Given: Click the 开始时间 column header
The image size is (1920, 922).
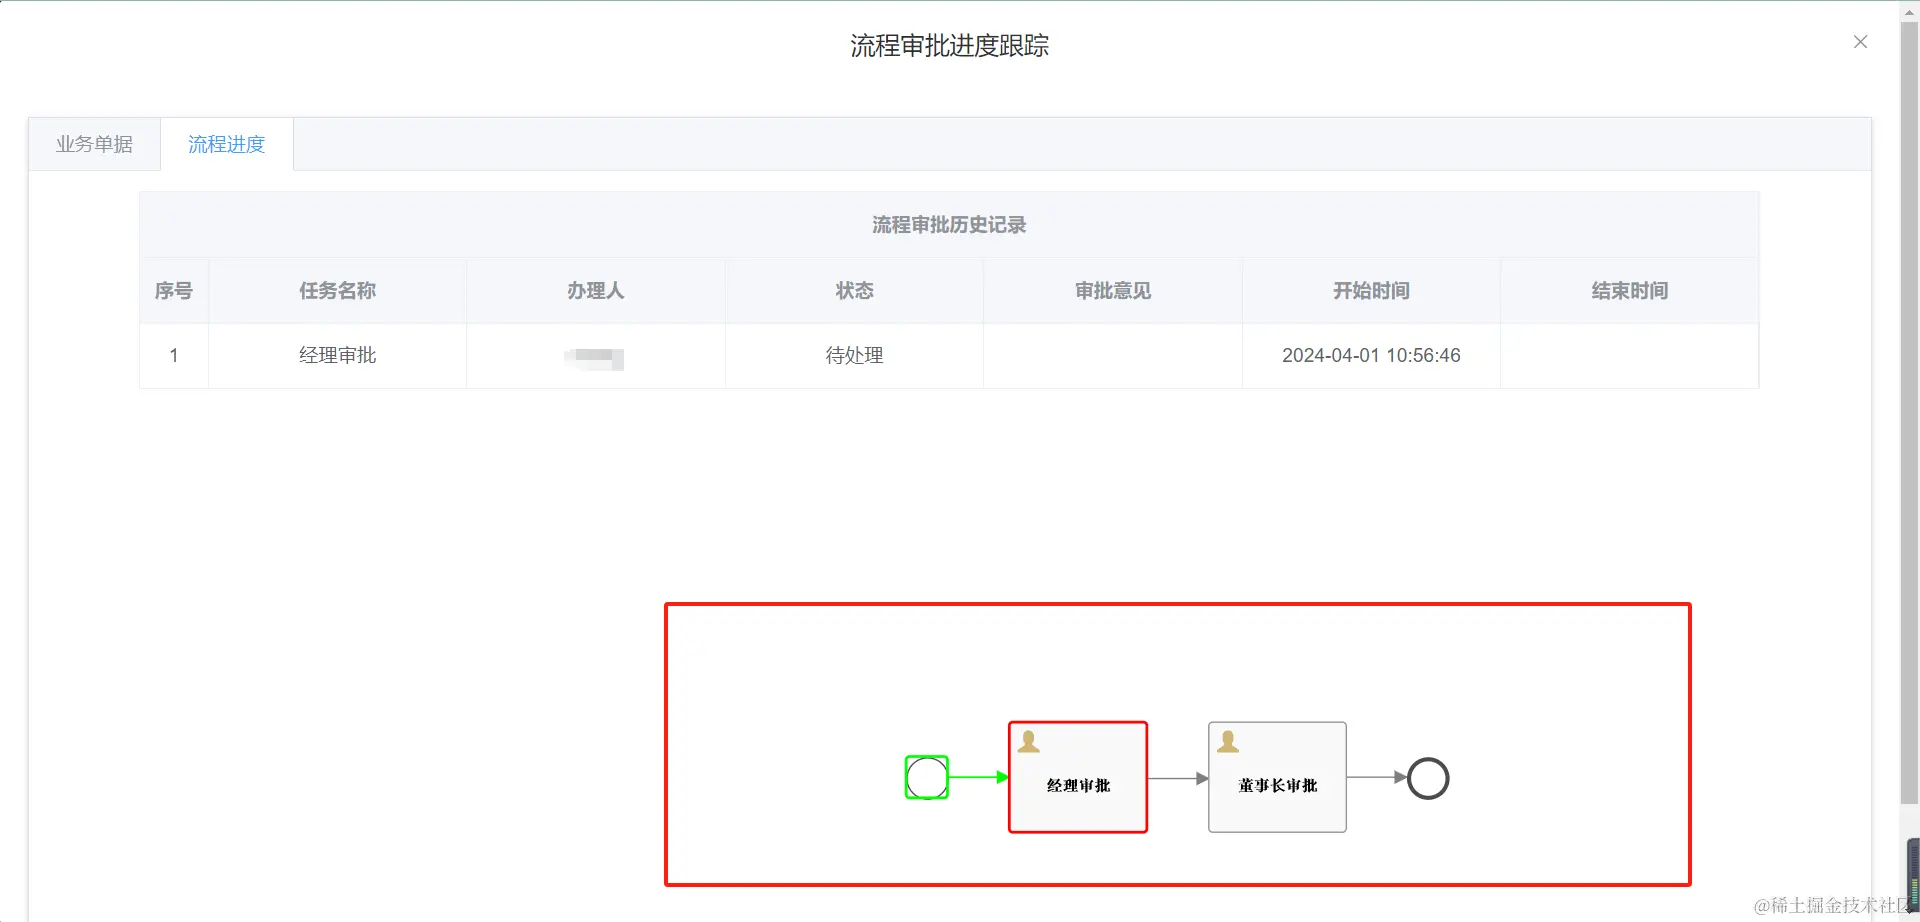Looking at the screenshot, I should point(1371,291).
